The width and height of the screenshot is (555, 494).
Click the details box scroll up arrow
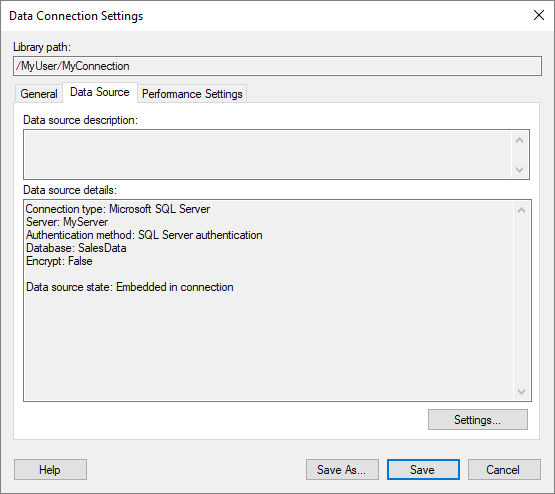521,210
